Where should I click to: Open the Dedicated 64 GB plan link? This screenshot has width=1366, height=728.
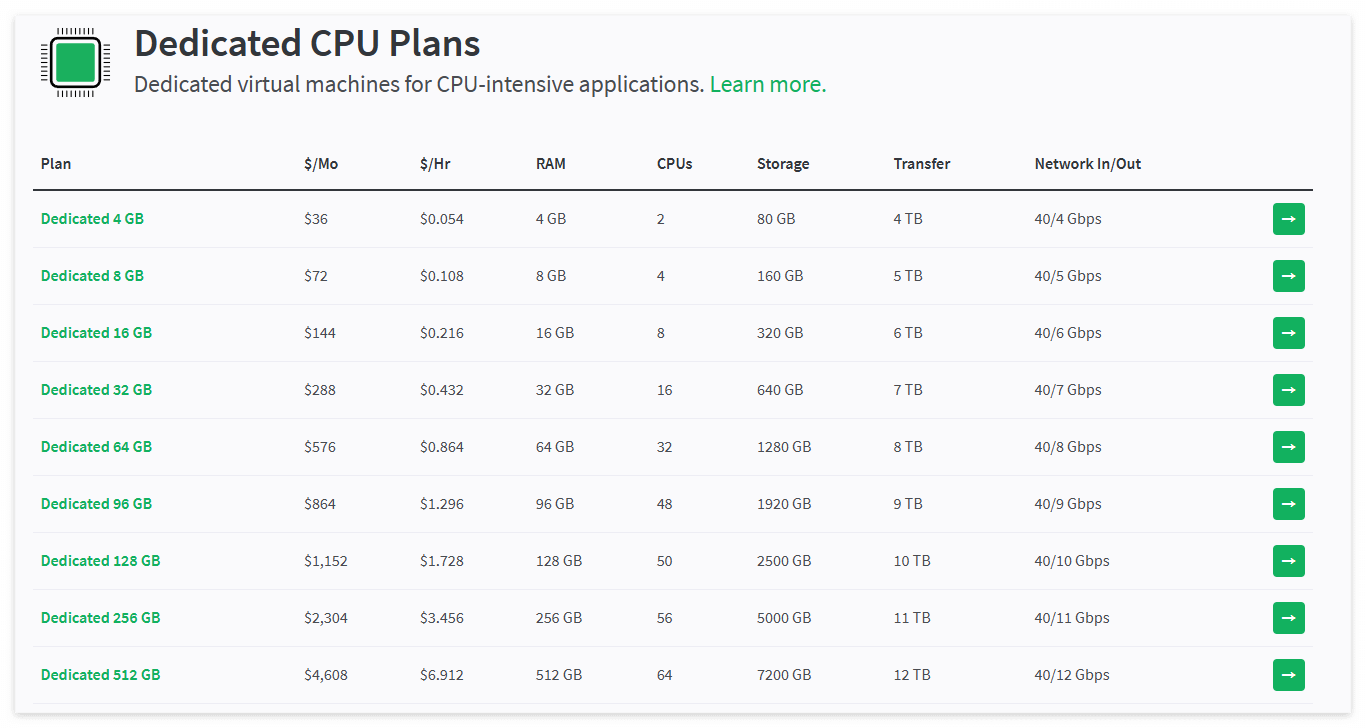click(x=96, y=447)
